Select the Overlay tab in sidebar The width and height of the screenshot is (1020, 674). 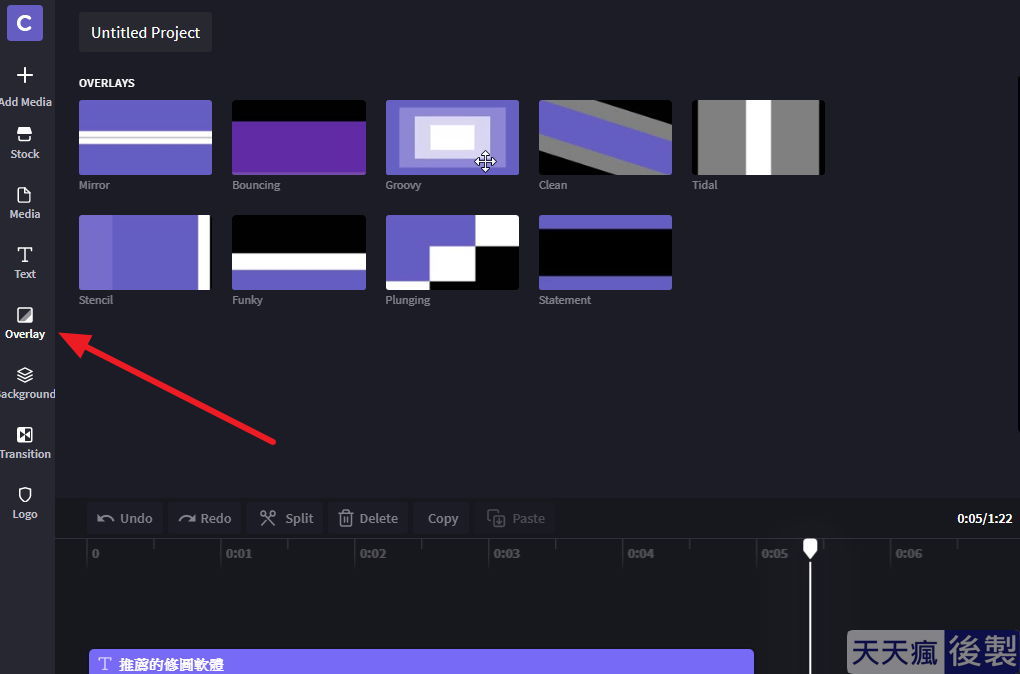pyautogui.click(x=25, y=324)
